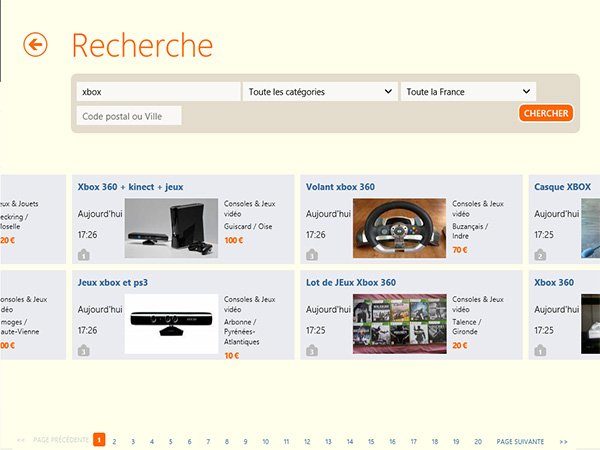Jump to last page with >> arrows

click(563, 441)
